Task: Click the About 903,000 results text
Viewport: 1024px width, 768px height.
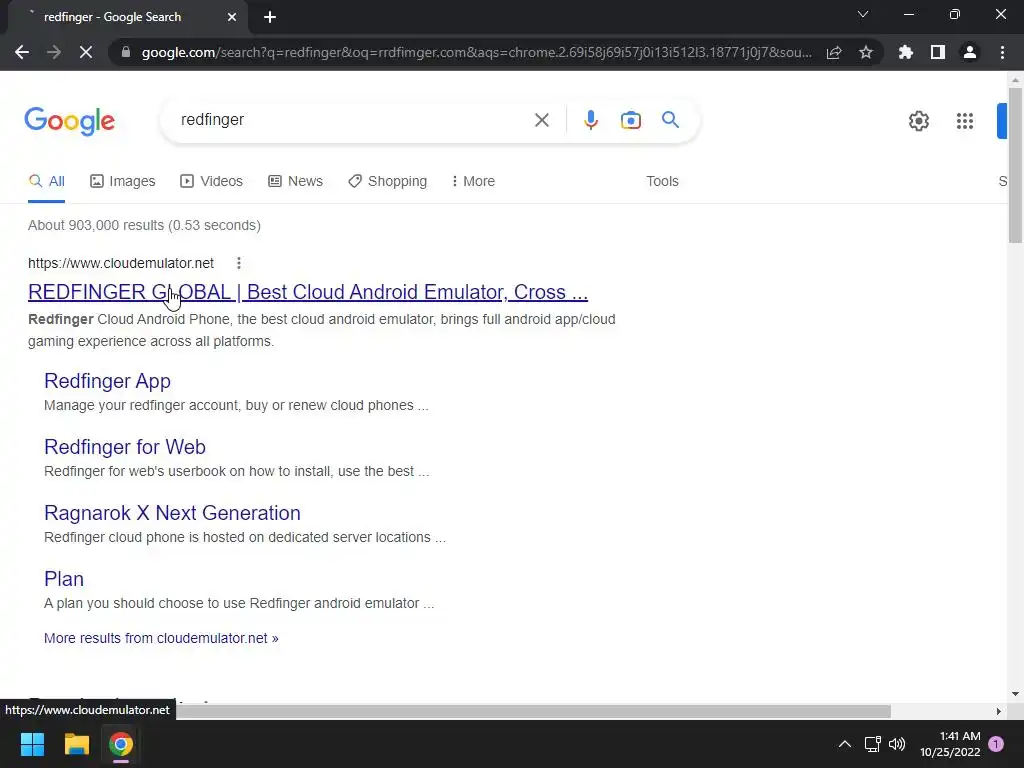Action: click(x=144, y=225)
